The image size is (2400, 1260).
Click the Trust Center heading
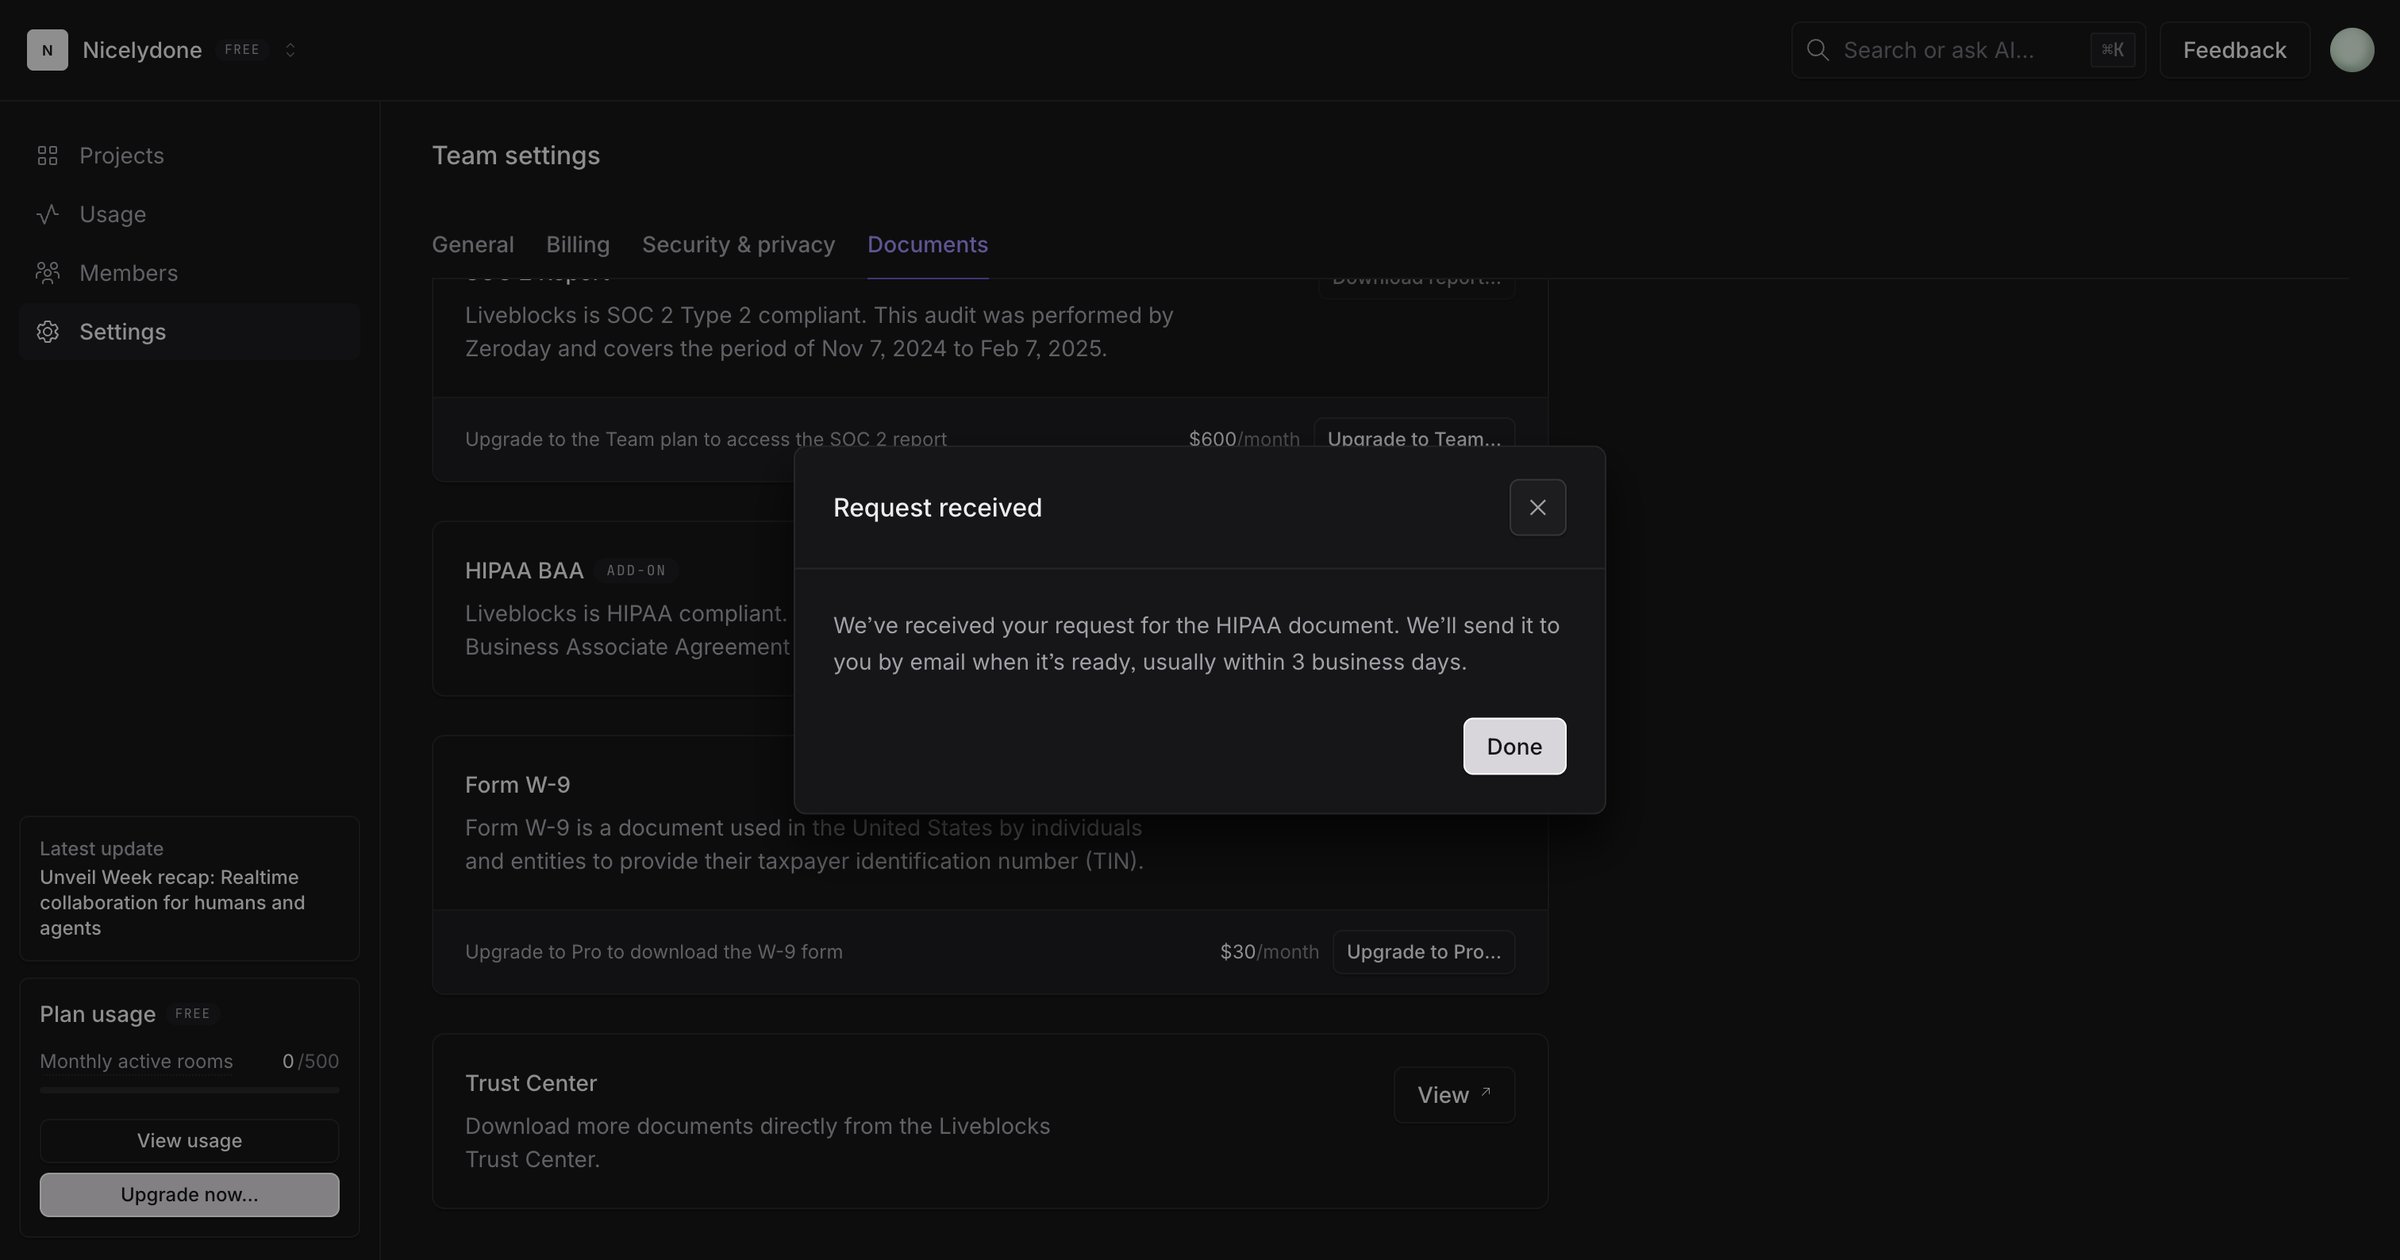(x=531, y=1084)
